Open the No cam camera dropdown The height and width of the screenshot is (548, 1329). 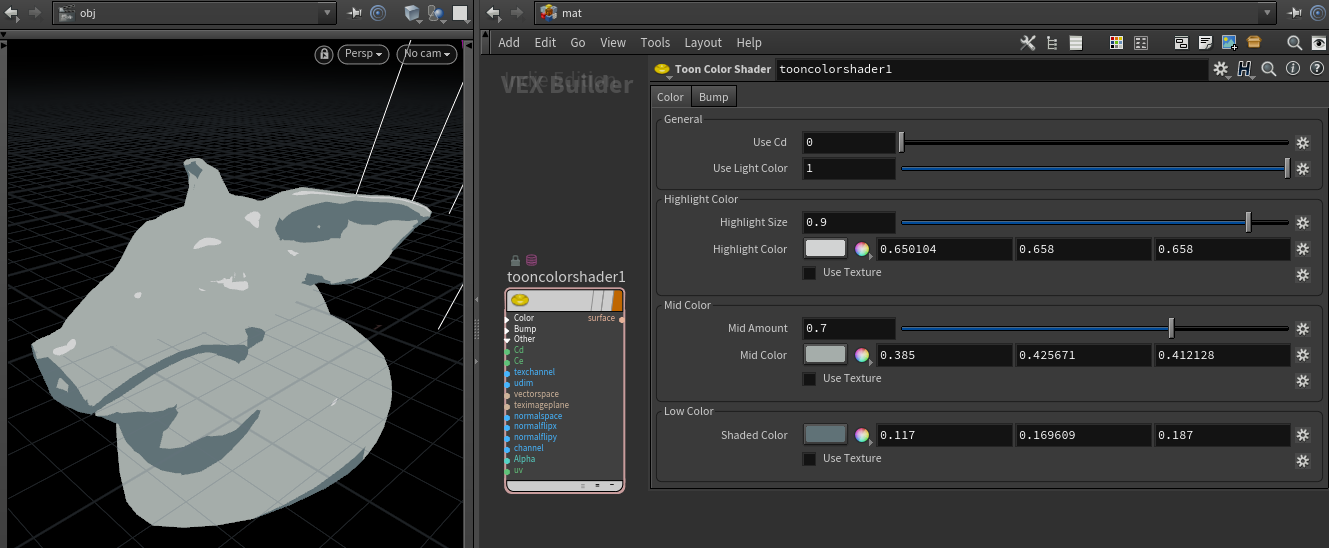pos(426,54)
